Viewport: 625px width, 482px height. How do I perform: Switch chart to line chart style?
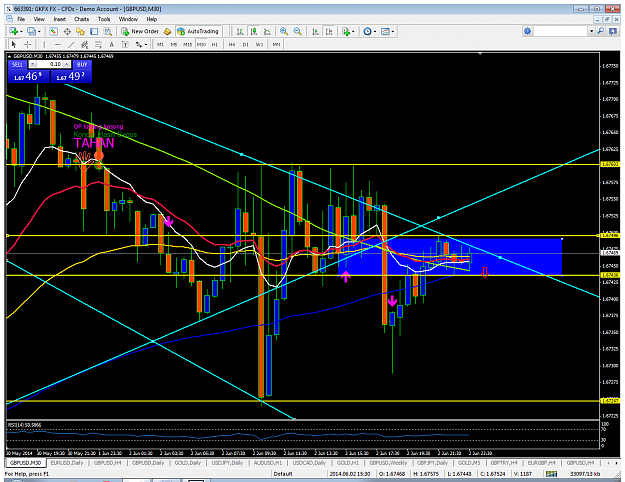click(x=267, y=31)
